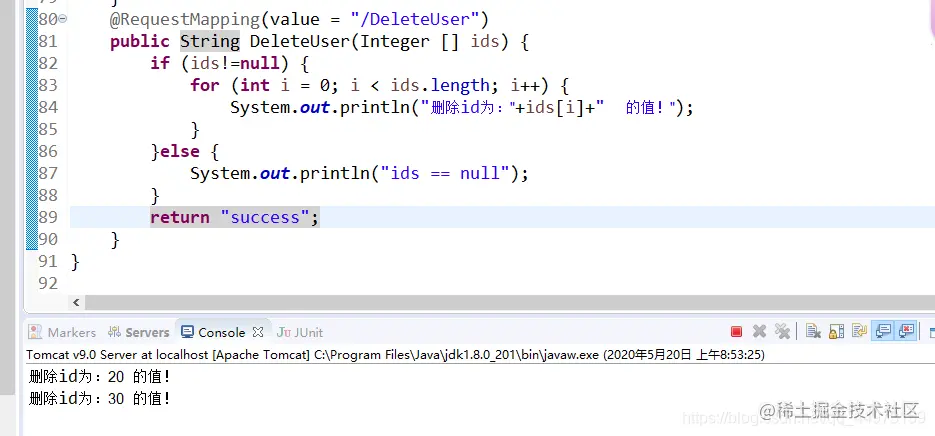Click the return keyword on line 89

click(x=179, y=217)
